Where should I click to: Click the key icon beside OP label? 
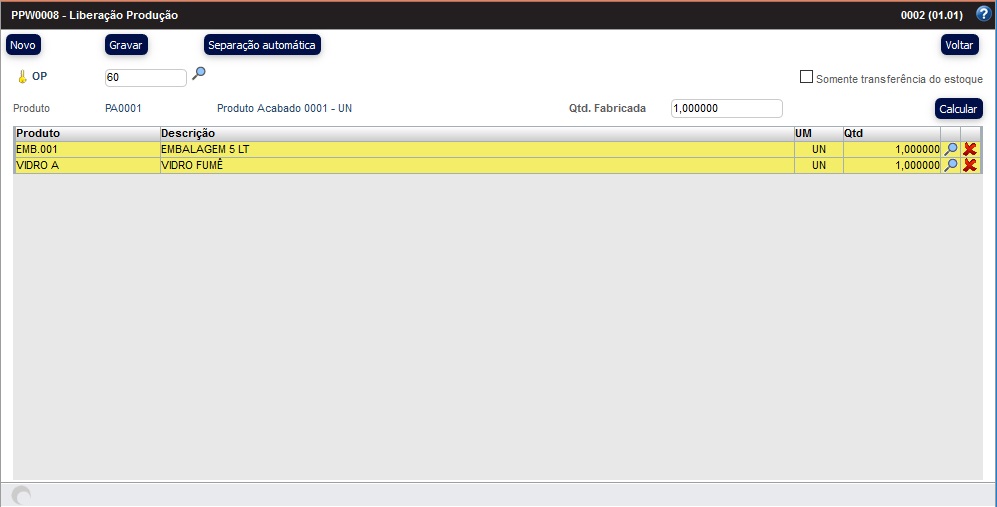22,77
